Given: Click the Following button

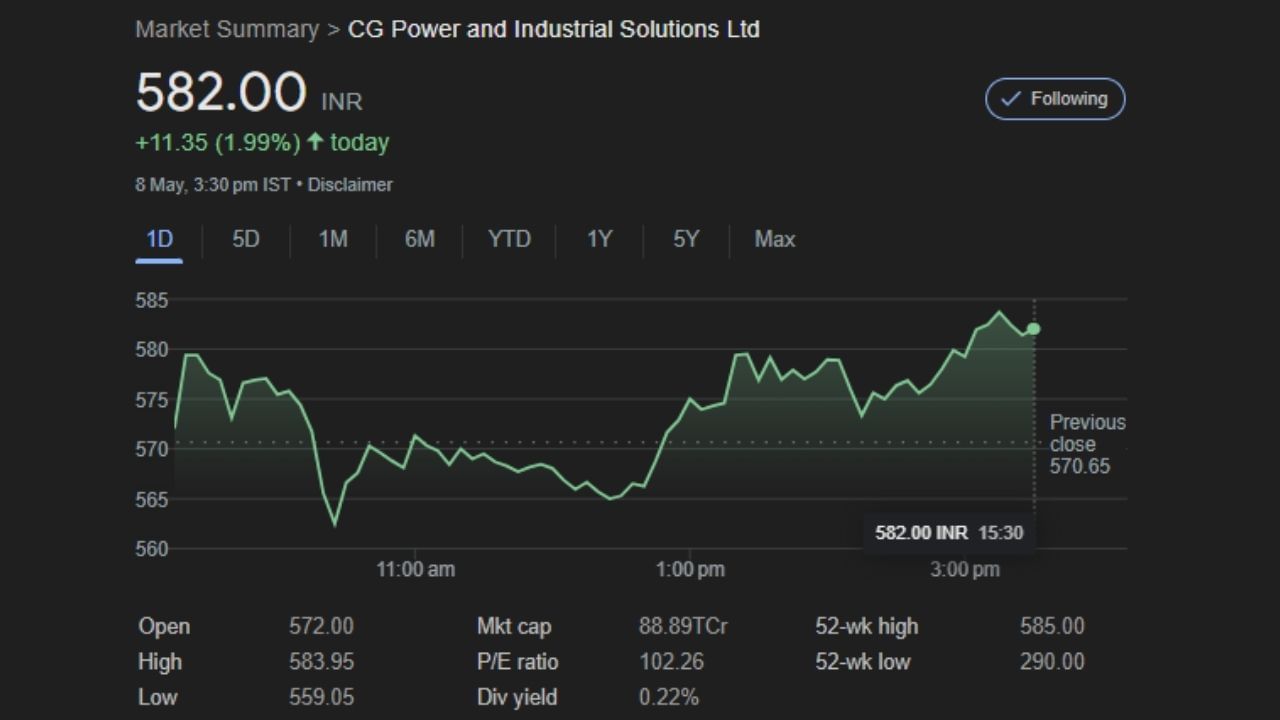Looking at the screenshot, I should tap(1055, 99).
